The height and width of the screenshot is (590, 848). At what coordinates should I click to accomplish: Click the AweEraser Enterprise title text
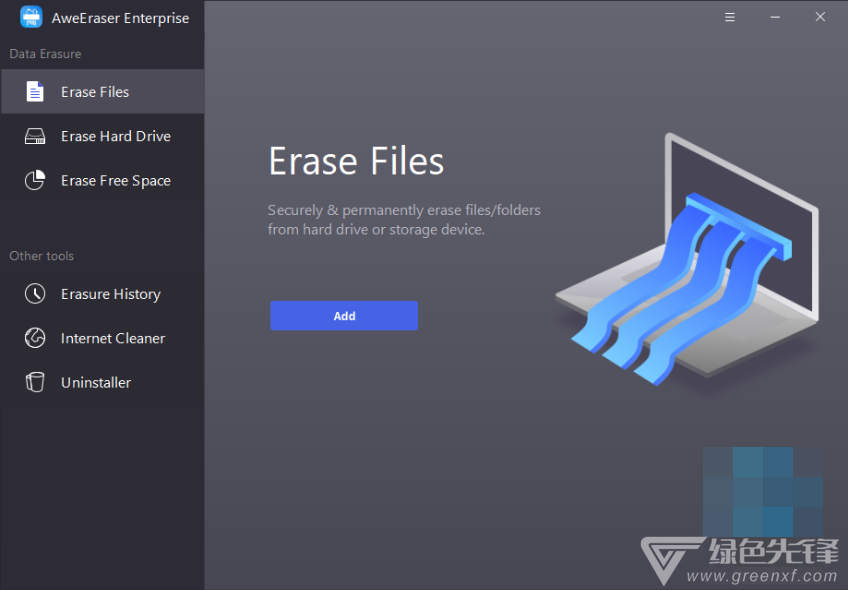120,18
